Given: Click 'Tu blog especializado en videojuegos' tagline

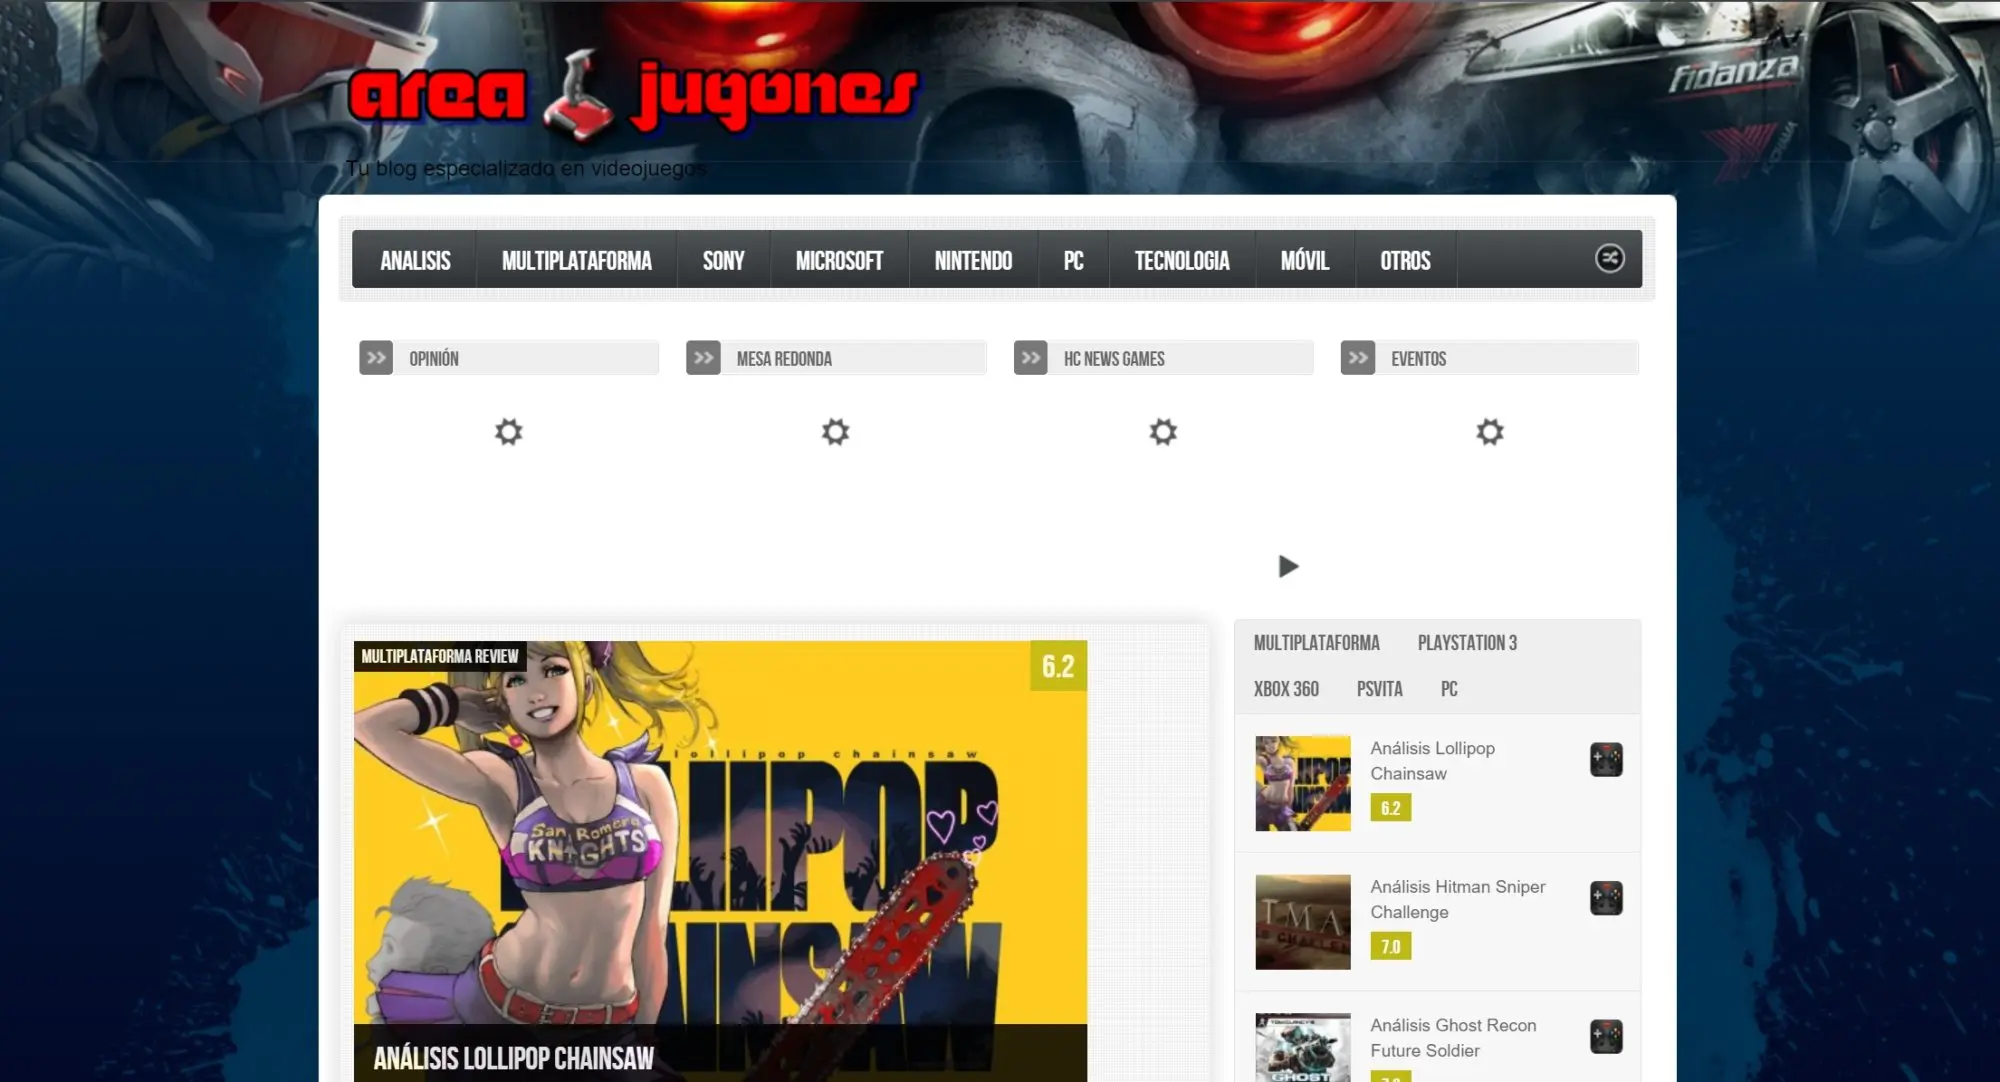Looking at the screenshot, I should 526,168.
